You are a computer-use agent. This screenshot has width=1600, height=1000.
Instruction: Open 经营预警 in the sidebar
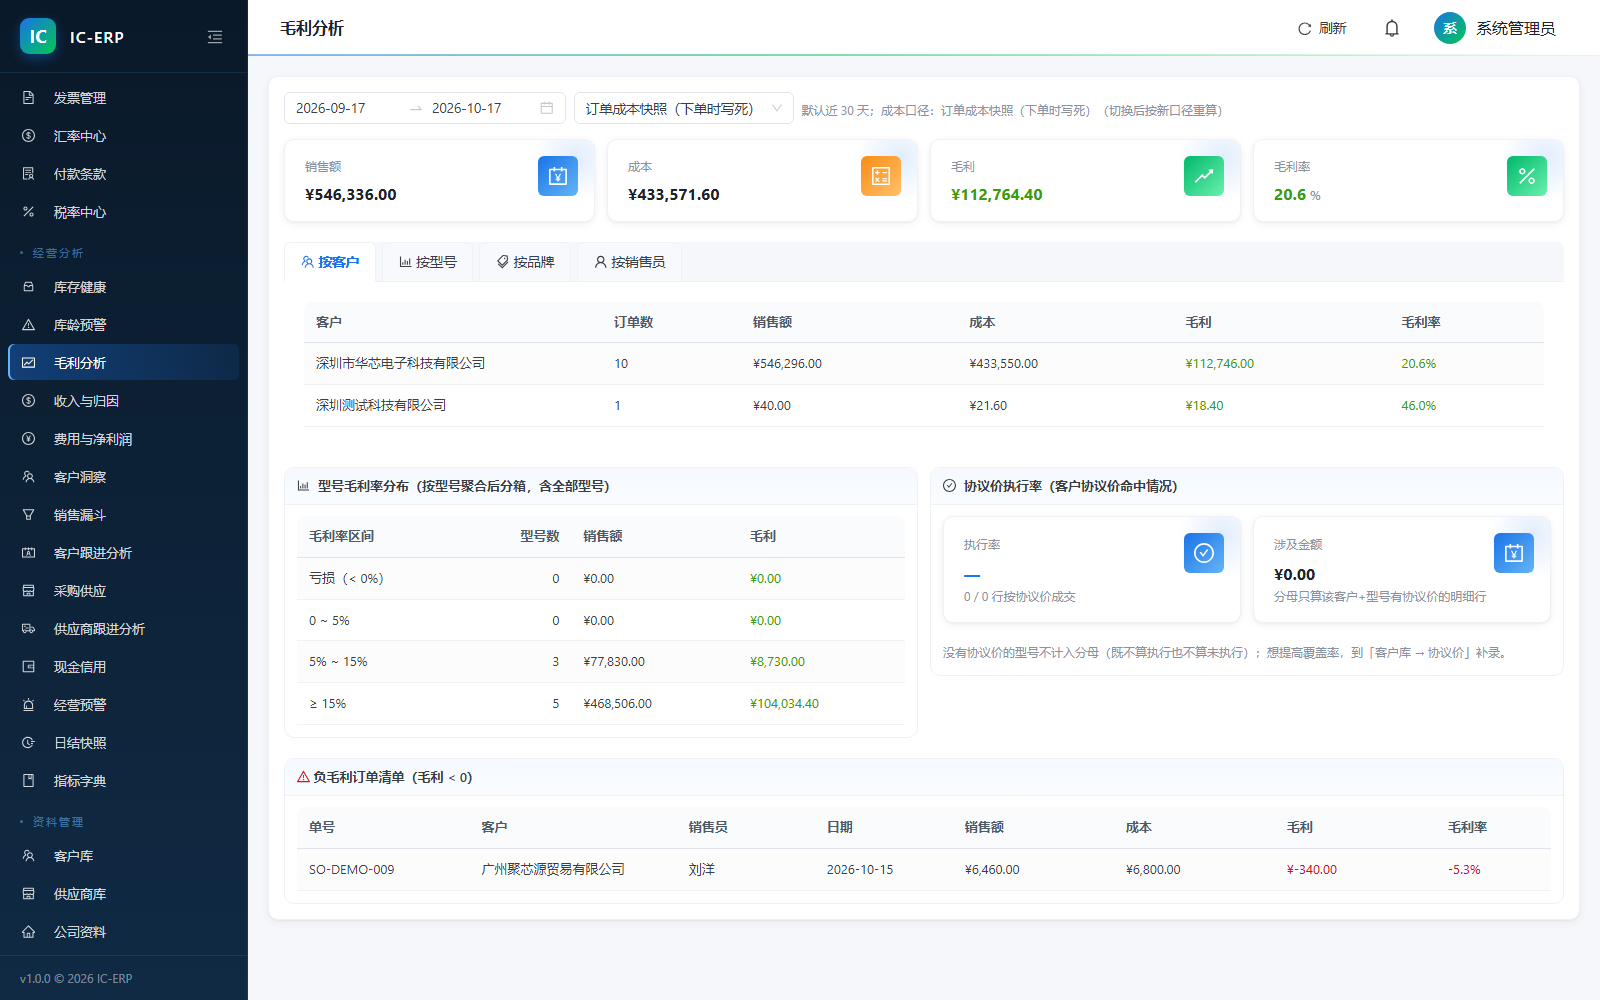(x=123, y=705)
